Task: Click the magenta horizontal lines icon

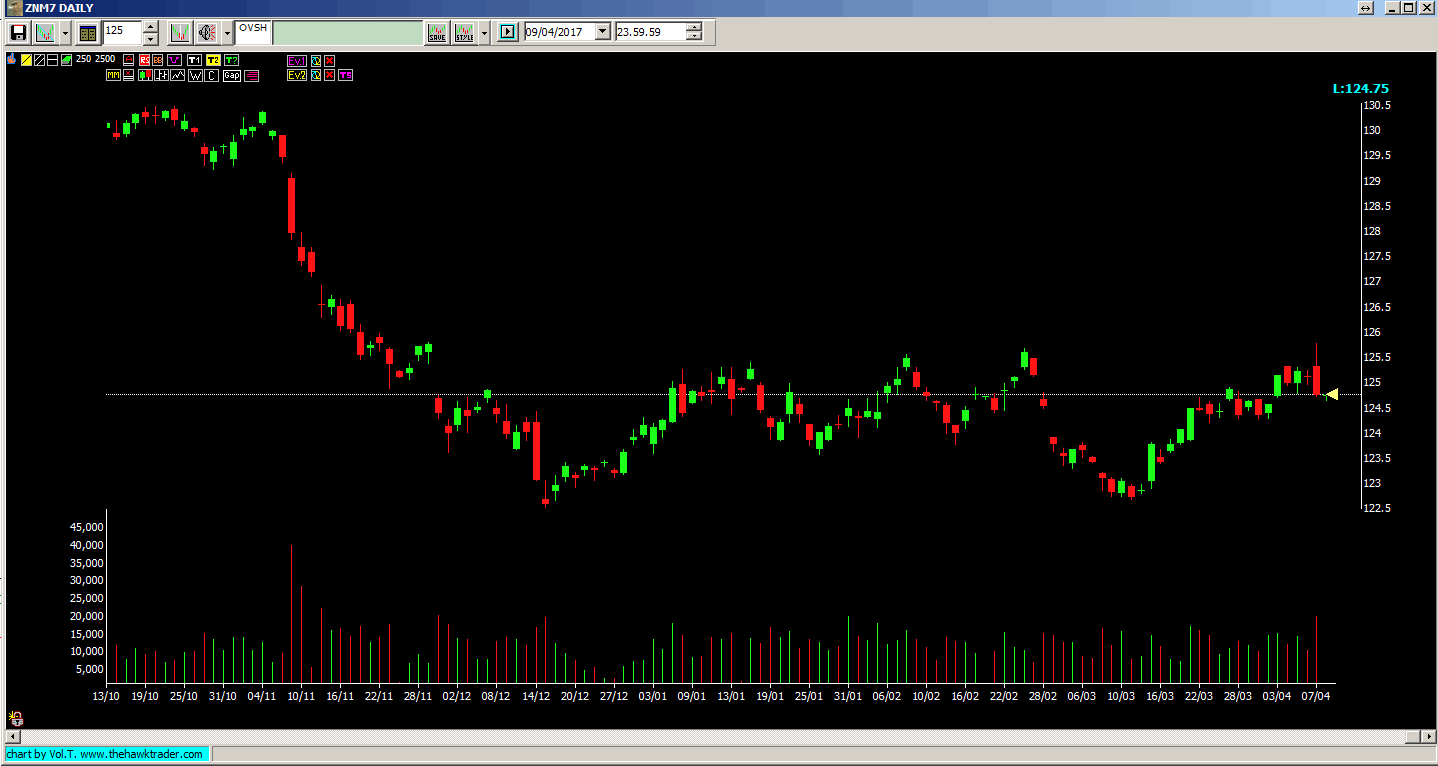Action: point(251,75)
